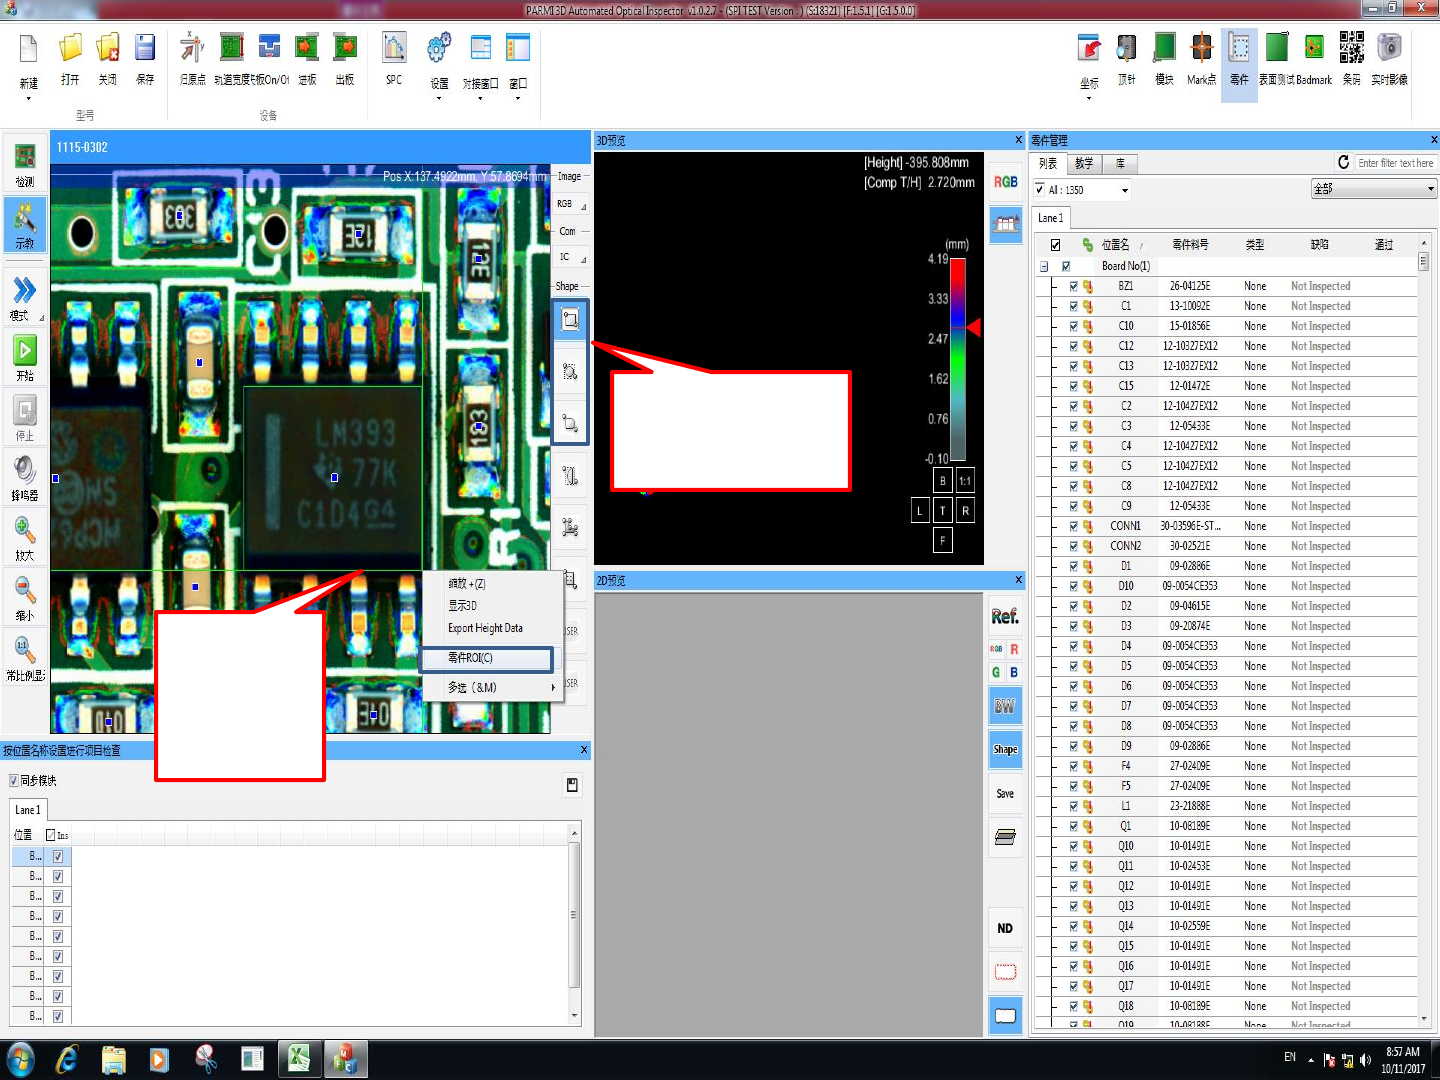Toggle the checkbox for component C10
This screenshot has height=1080, width=1440.
click(1074, 326)
